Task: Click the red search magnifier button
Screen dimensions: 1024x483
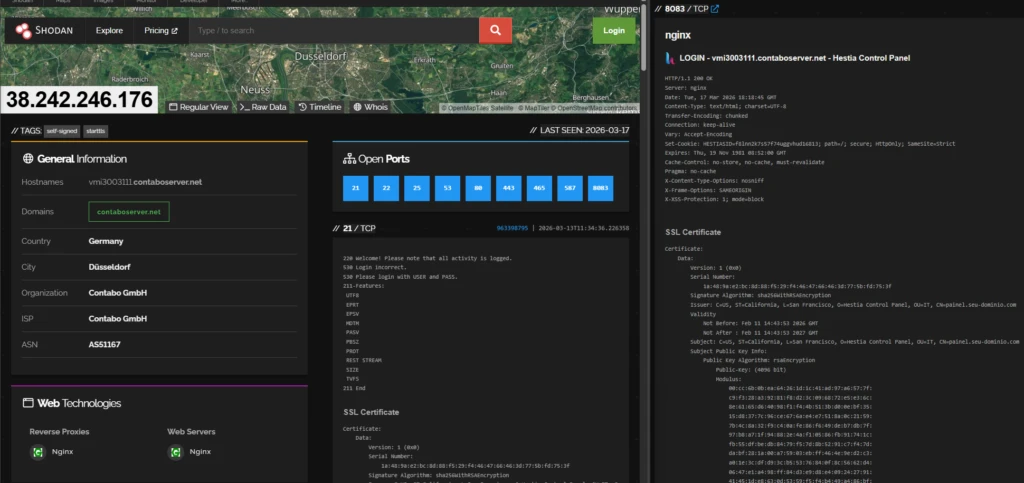Action: [x=495, y=31]
